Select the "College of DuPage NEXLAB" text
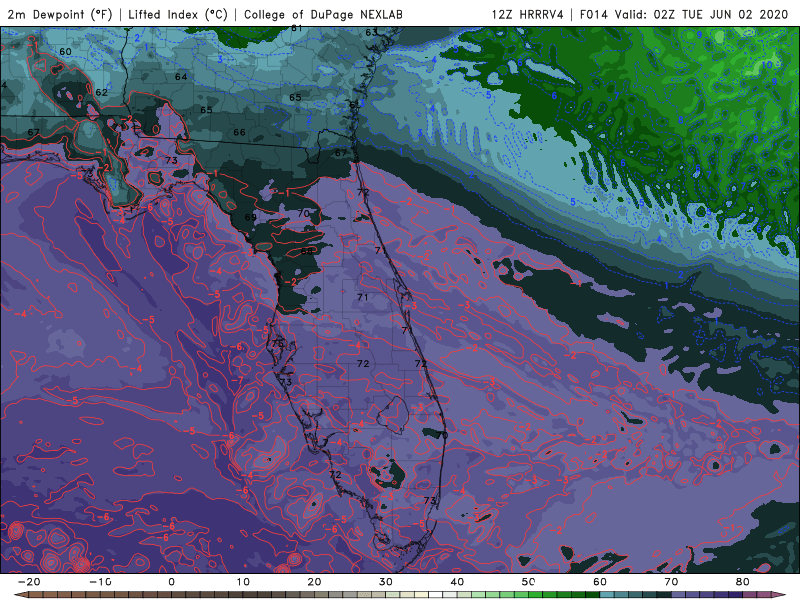The image size is (800, 600). tap(323, 14)
